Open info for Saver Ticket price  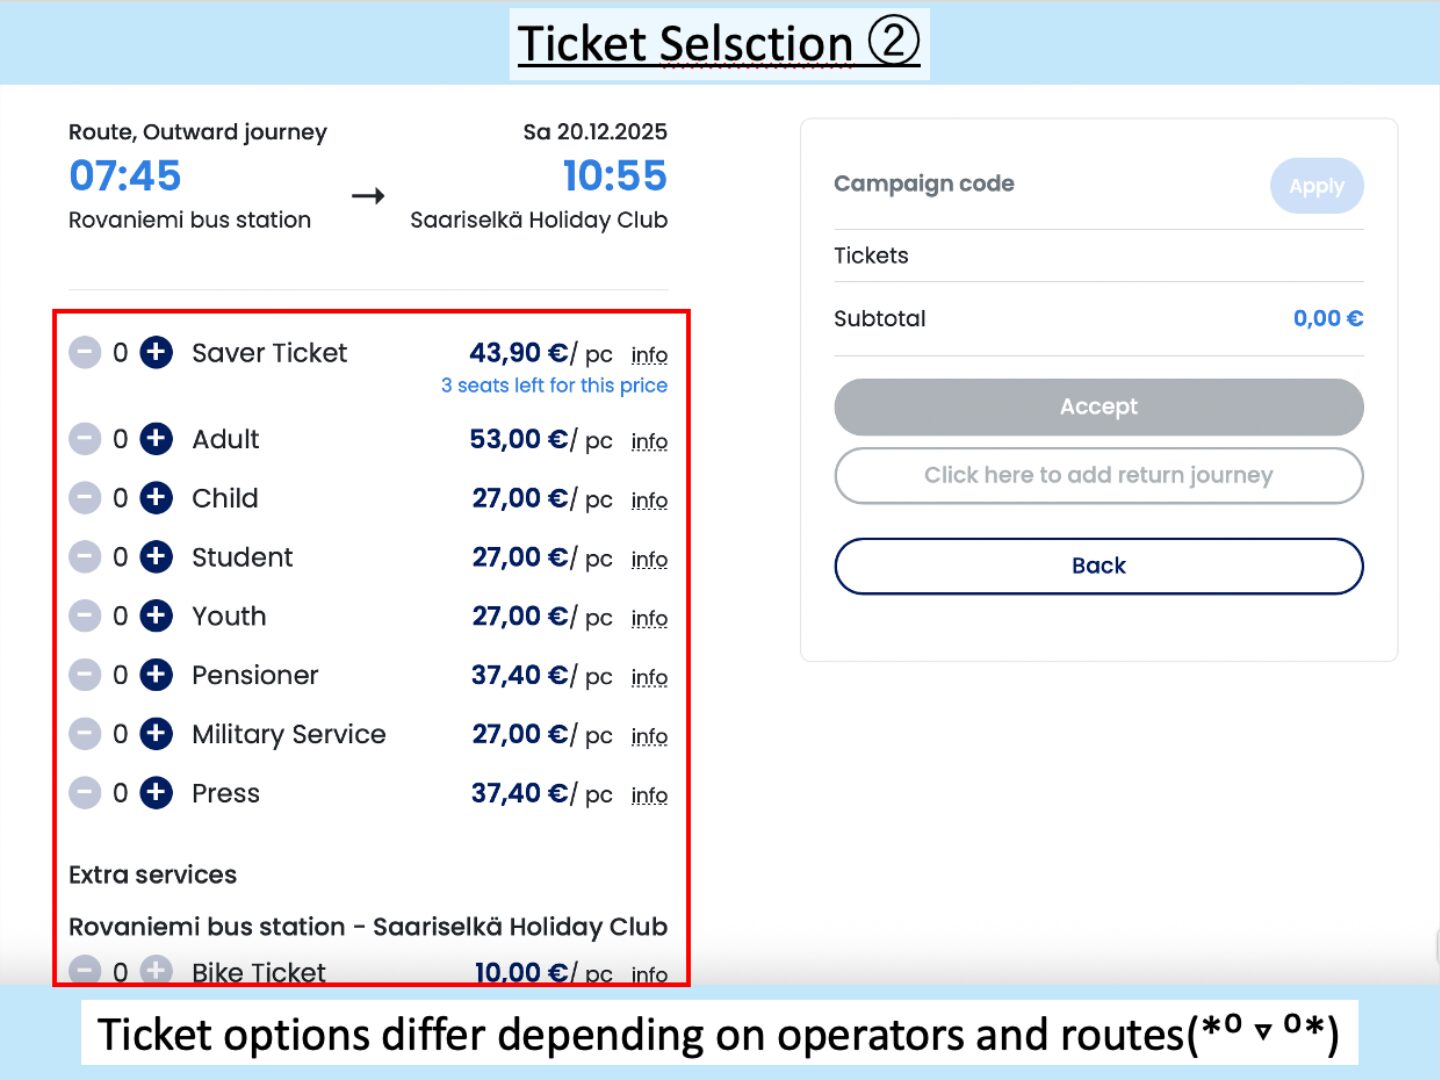tap(649, 355)
